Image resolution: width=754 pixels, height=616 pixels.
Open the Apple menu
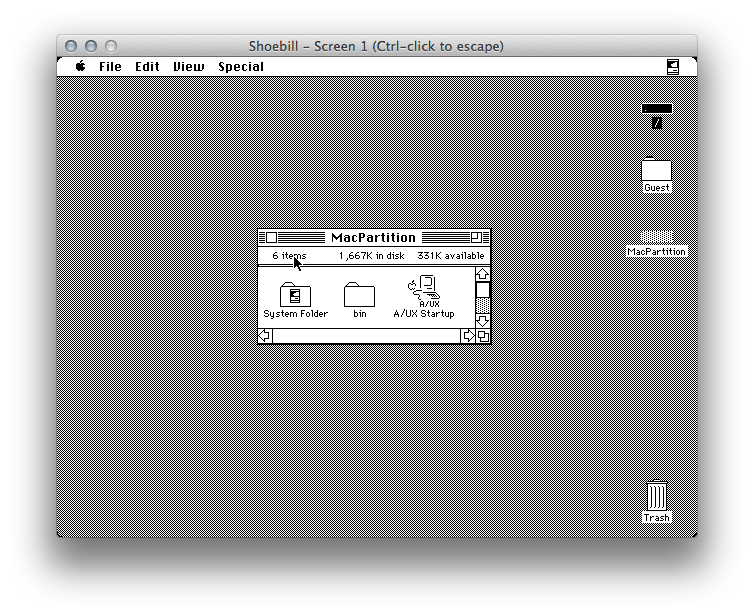(81, 66)
